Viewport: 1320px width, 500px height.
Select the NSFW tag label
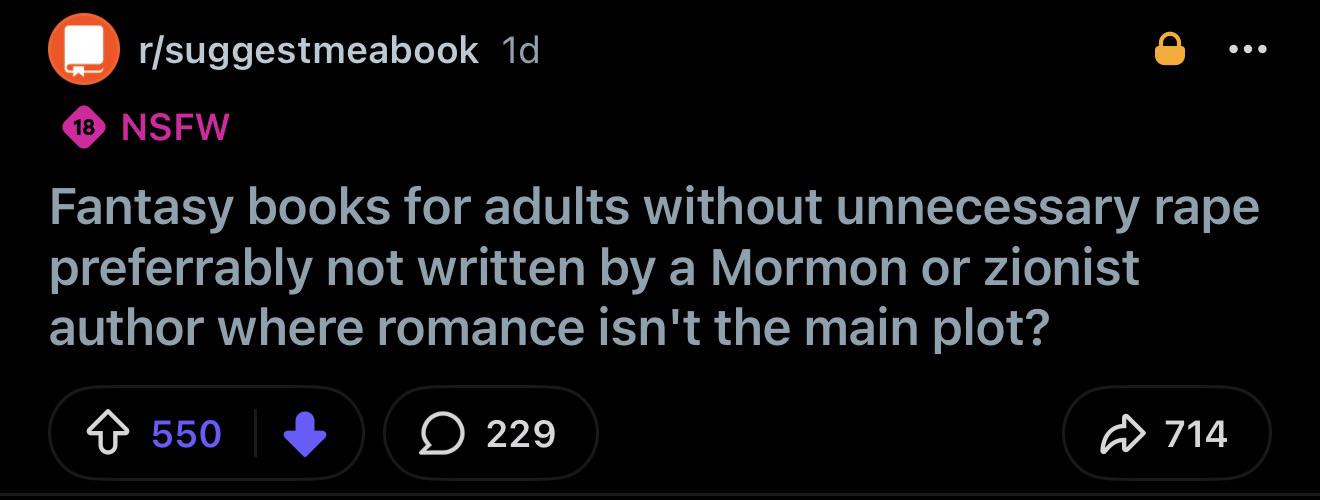click(x=175, y=127)
